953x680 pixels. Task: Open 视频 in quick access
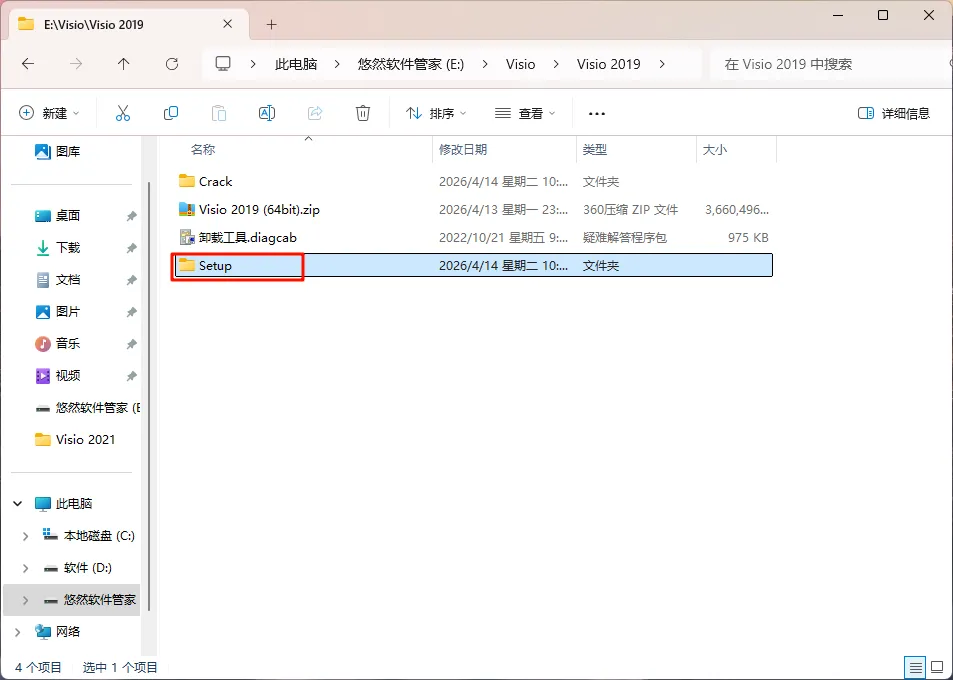point(58,376)
